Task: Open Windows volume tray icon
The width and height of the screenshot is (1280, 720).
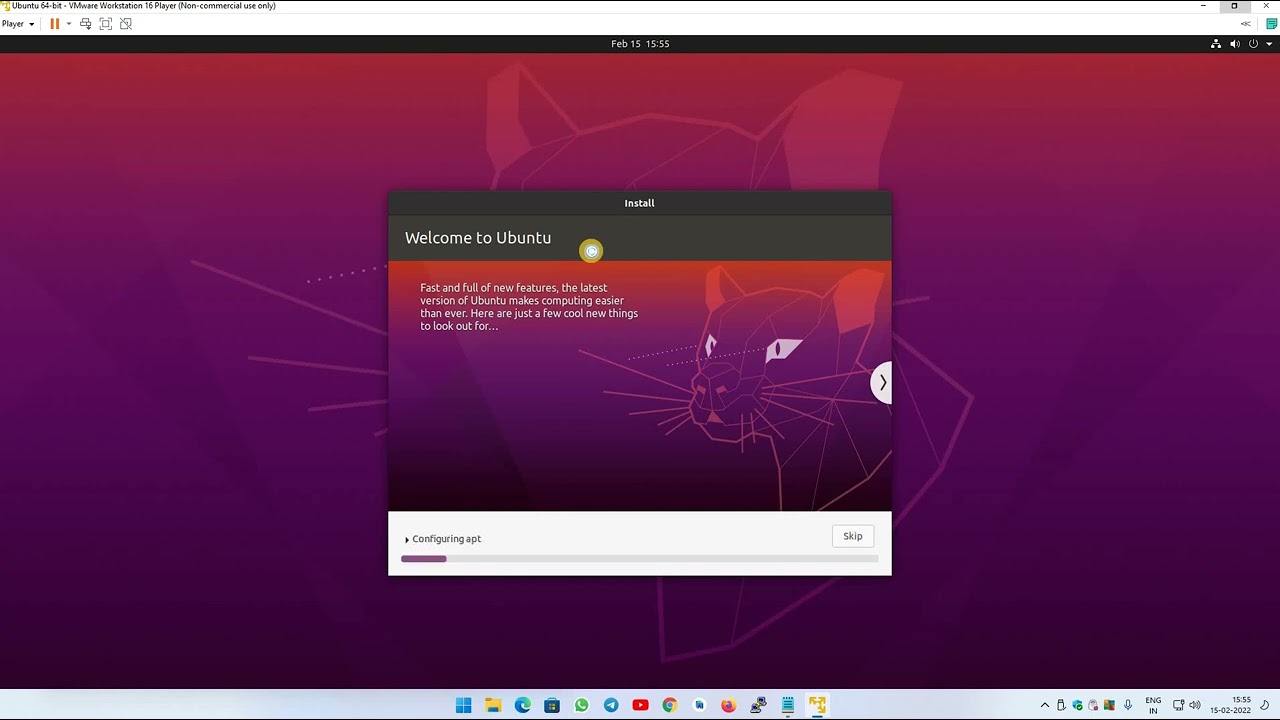Action: 1195,705
